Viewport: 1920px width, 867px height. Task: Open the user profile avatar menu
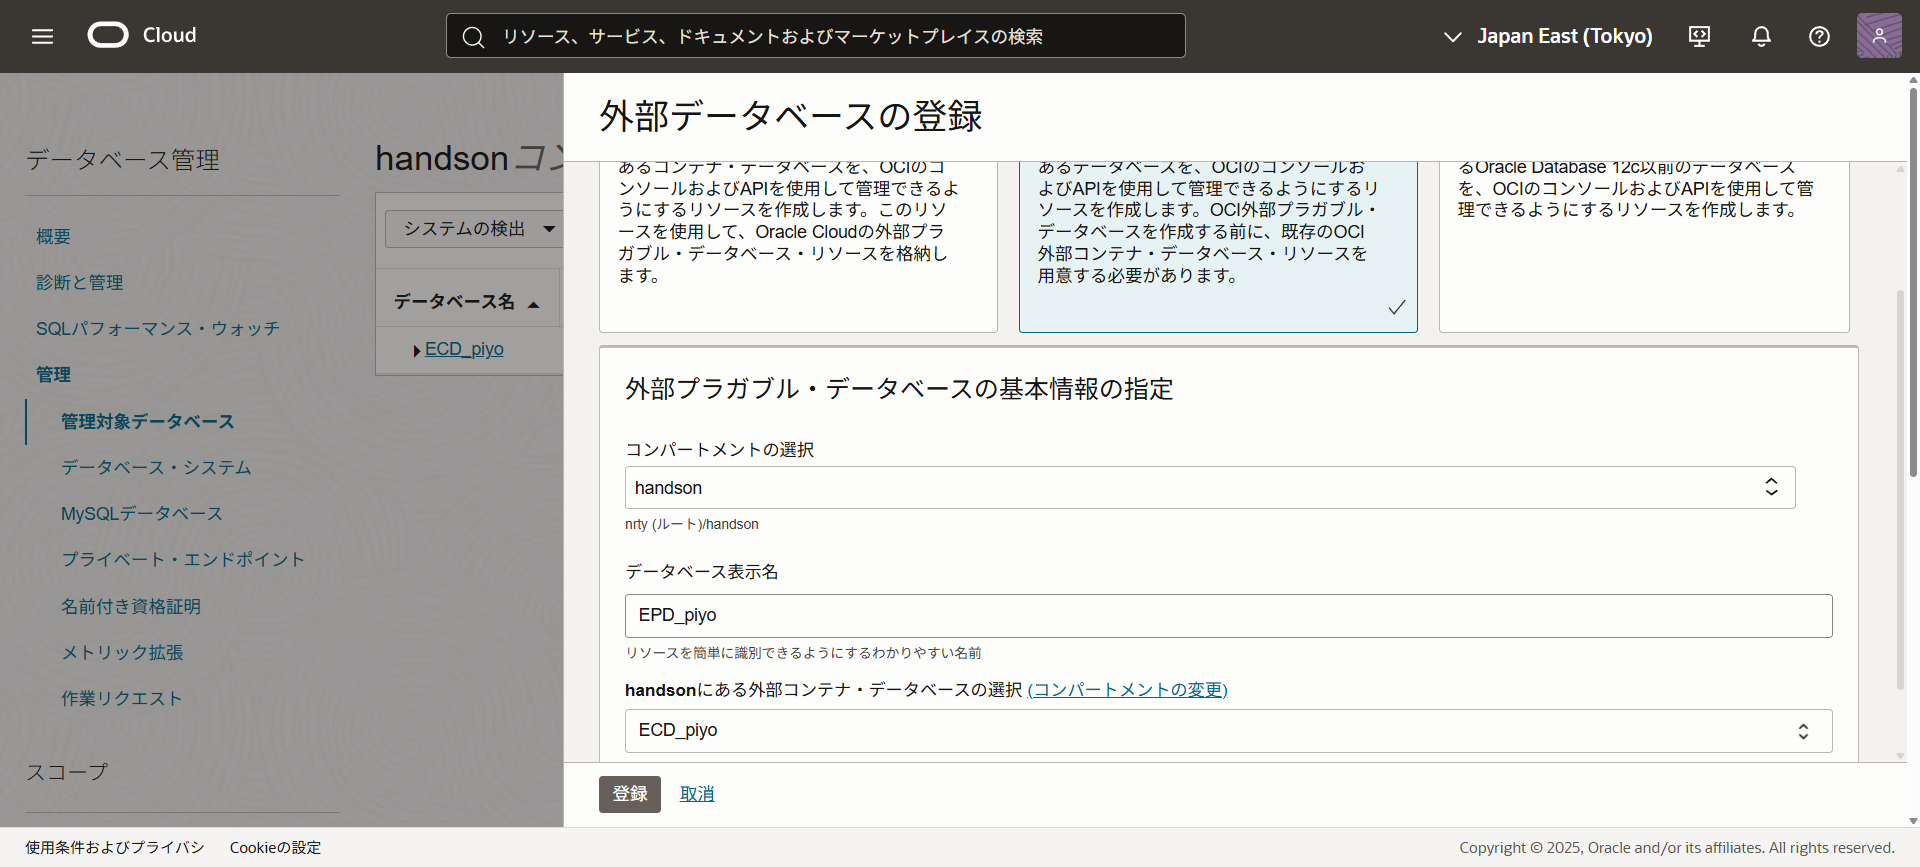[1879, 36]
